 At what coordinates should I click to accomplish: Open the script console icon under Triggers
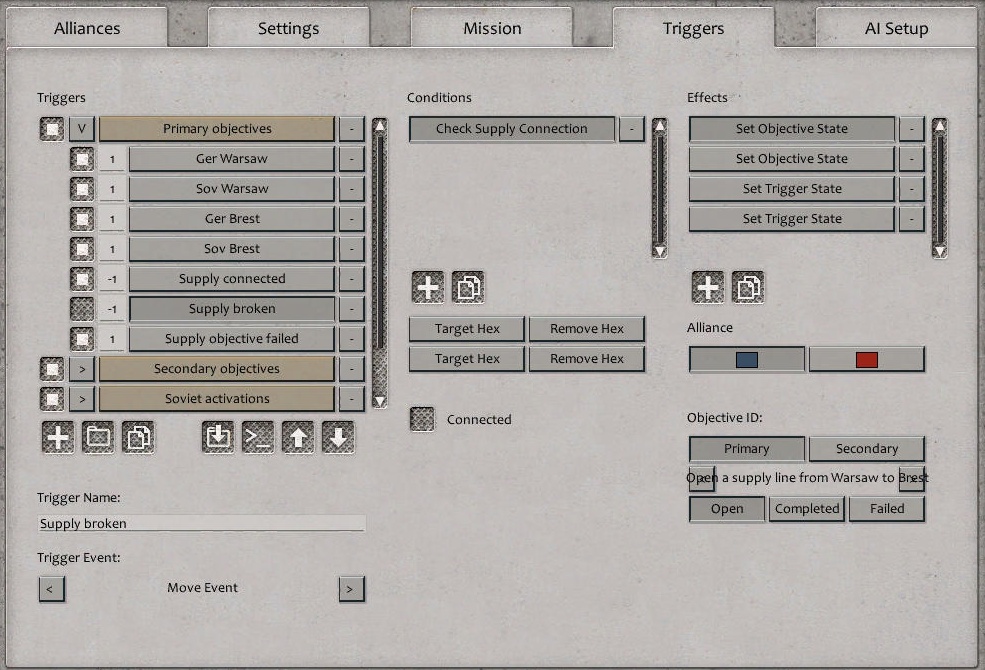pos(258,437)
